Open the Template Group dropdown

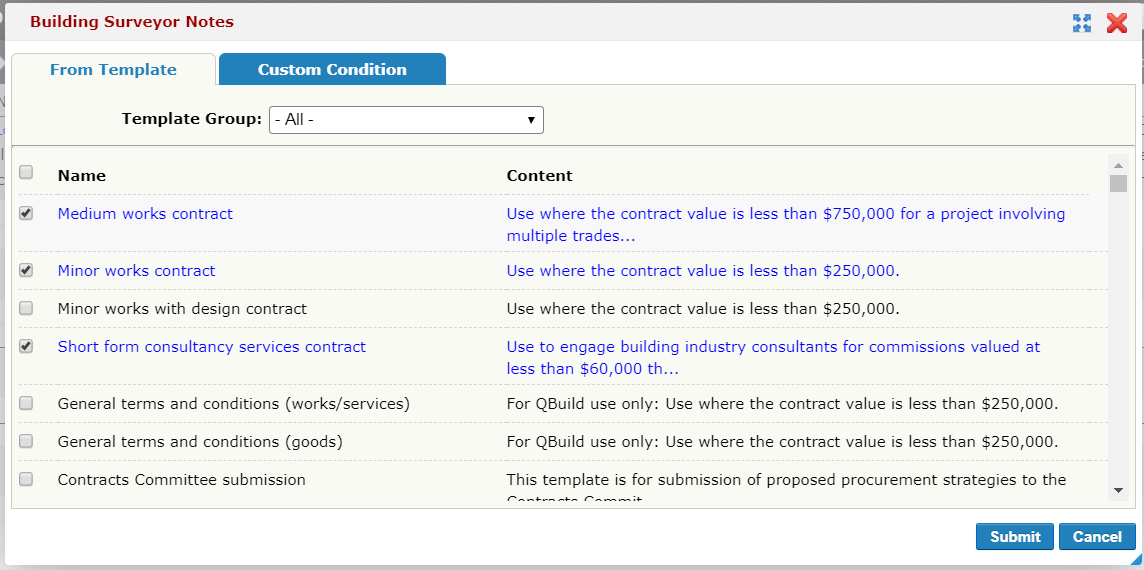click(x=406, y=120)
